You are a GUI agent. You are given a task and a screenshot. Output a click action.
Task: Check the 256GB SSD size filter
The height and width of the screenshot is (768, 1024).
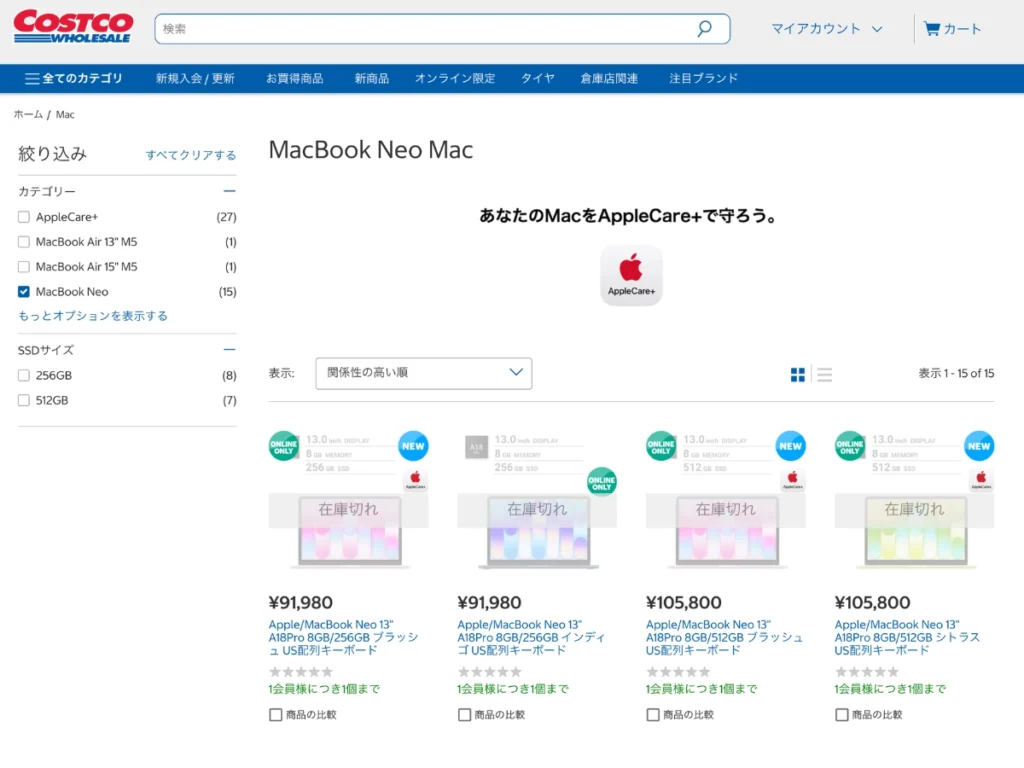click(24, 376)
